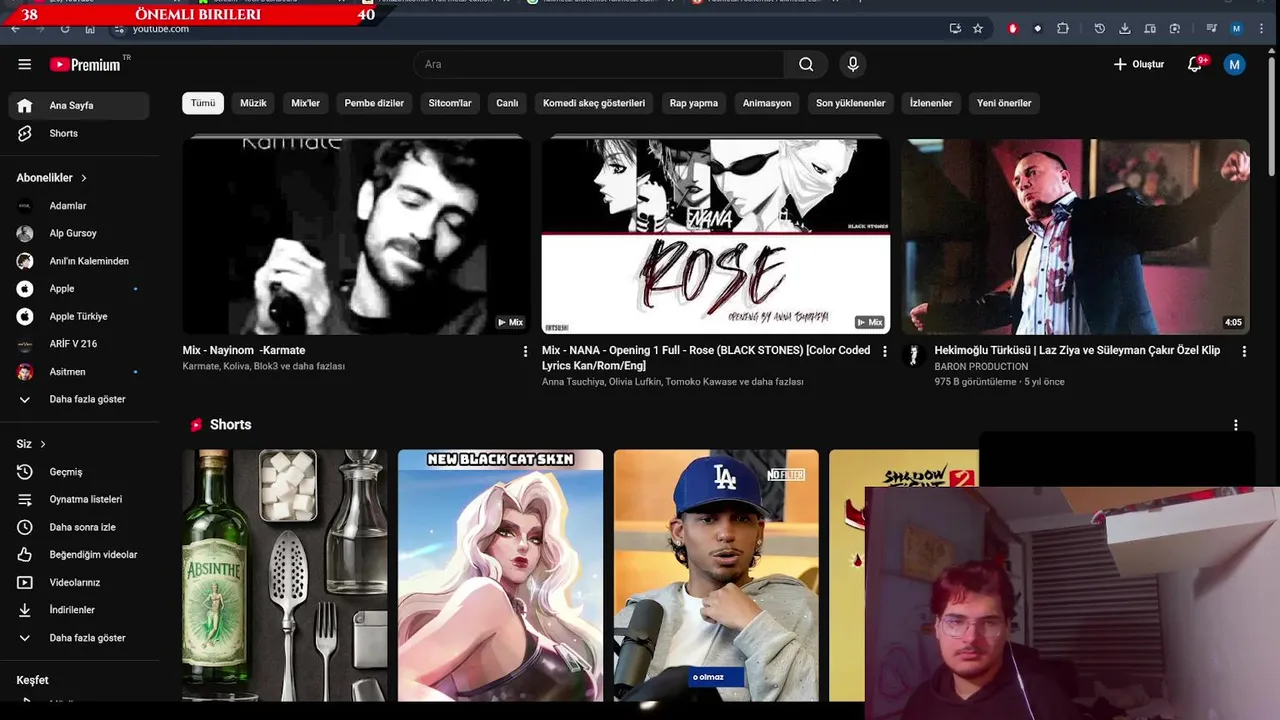Image resolution: width=1280 pixels, height=720 pixels.
Task: Open Daha sonra izle list
Action: (x=79, y=527)
